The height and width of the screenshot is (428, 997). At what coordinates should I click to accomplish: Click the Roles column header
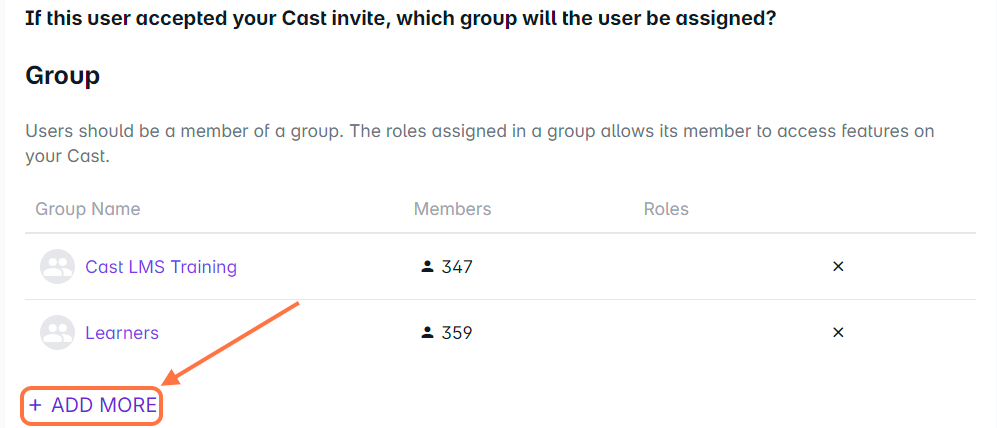tap(666, 209)
